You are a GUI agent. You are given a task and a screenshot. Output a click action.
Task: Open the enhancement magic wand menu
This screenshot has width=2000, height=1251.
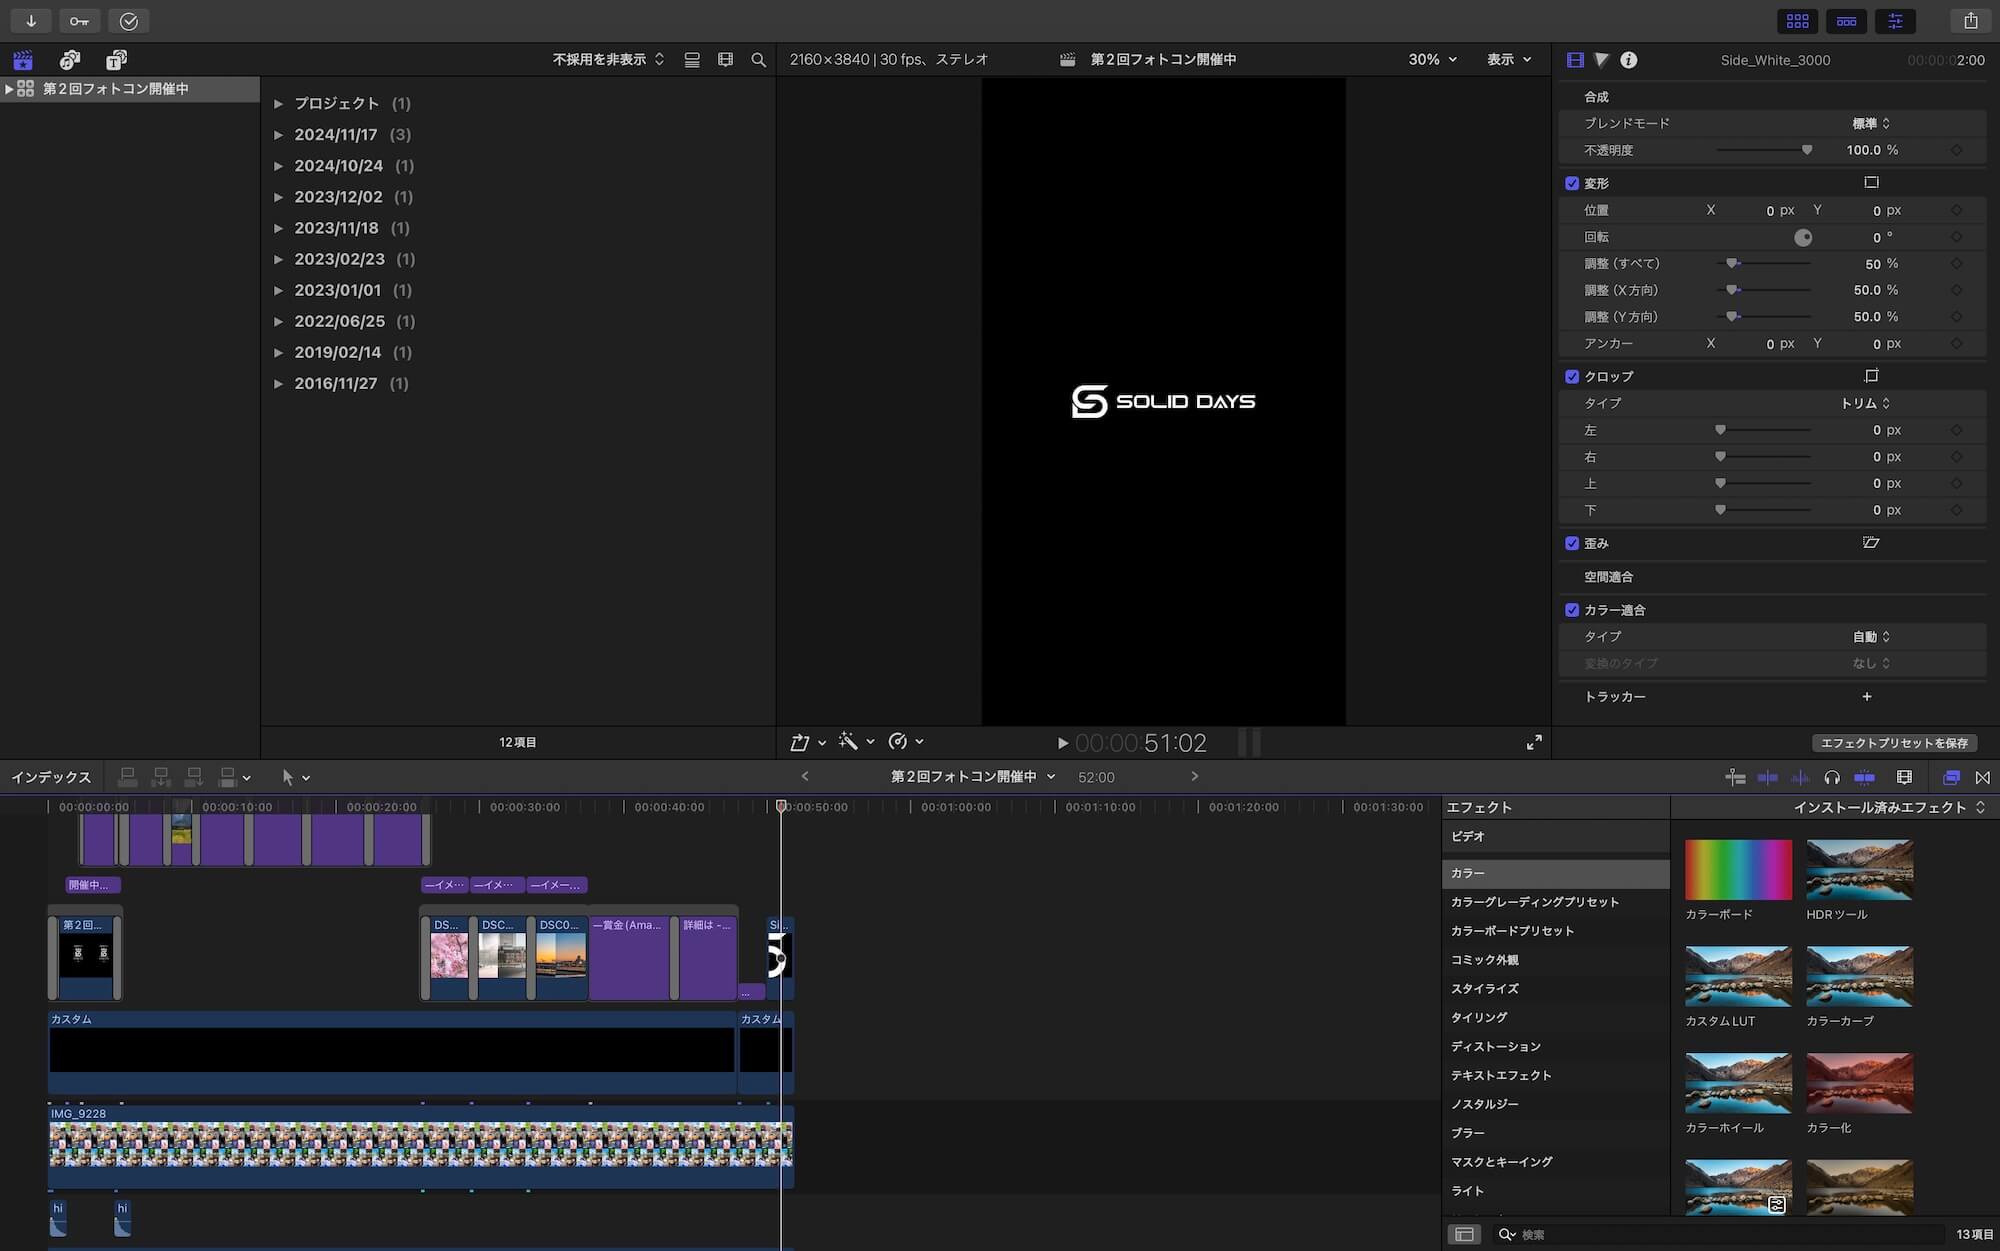pos(856,741)
